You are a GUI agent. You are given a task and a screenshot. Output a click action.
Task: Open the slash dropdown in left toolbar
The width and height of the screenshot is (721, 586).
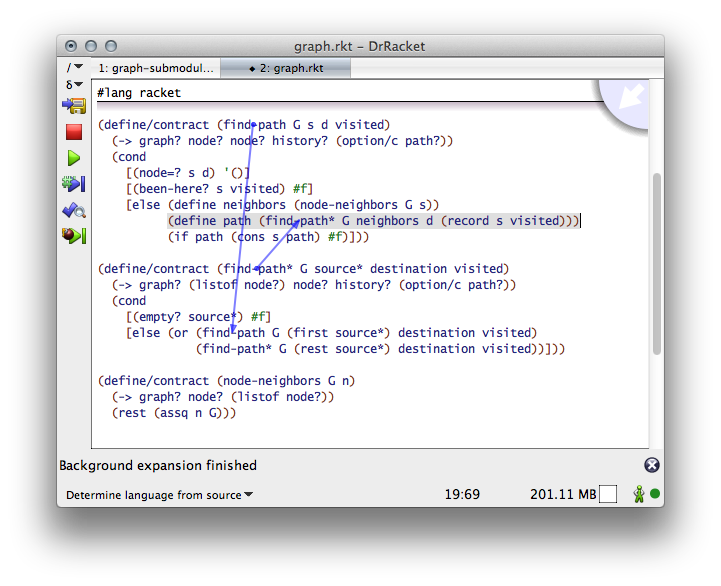[x=74, y=68]
